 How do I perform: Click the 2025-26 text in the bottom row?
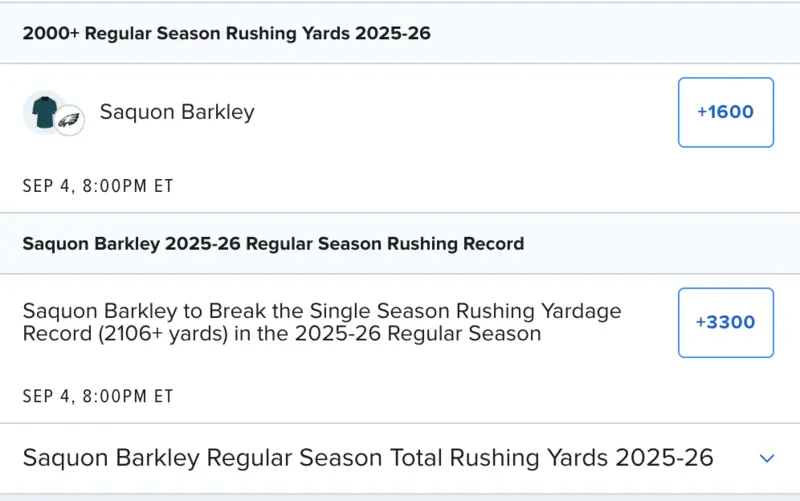click(664, 458)
